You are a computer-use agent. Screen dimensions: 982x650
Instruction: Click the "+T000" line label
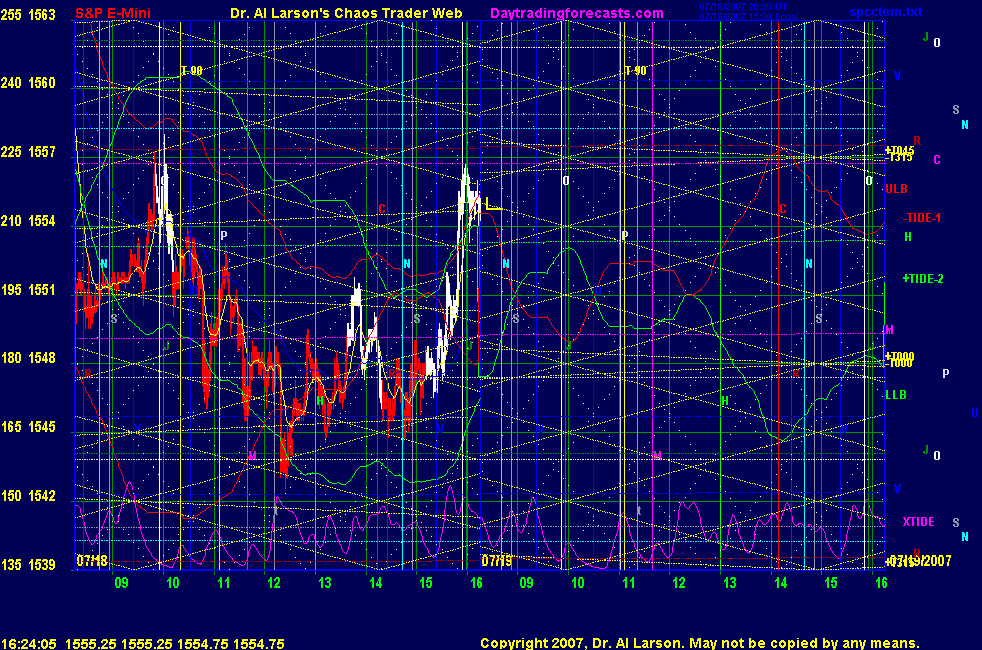(899, 356)
